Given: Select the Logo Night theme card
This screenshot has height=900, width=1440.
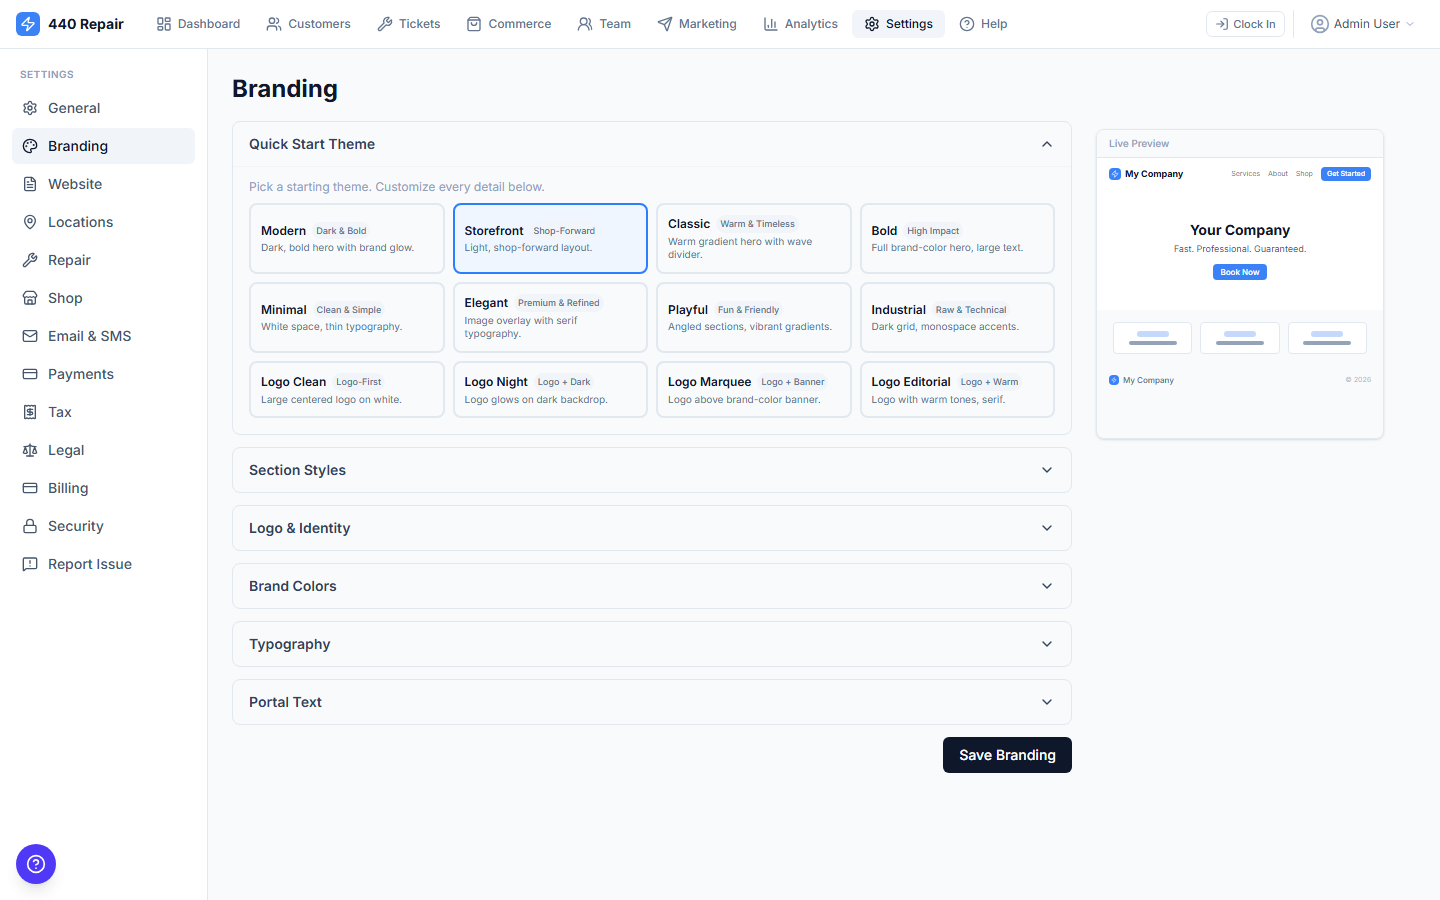Looking at the screenshot, I should click(x=550, y=389).
